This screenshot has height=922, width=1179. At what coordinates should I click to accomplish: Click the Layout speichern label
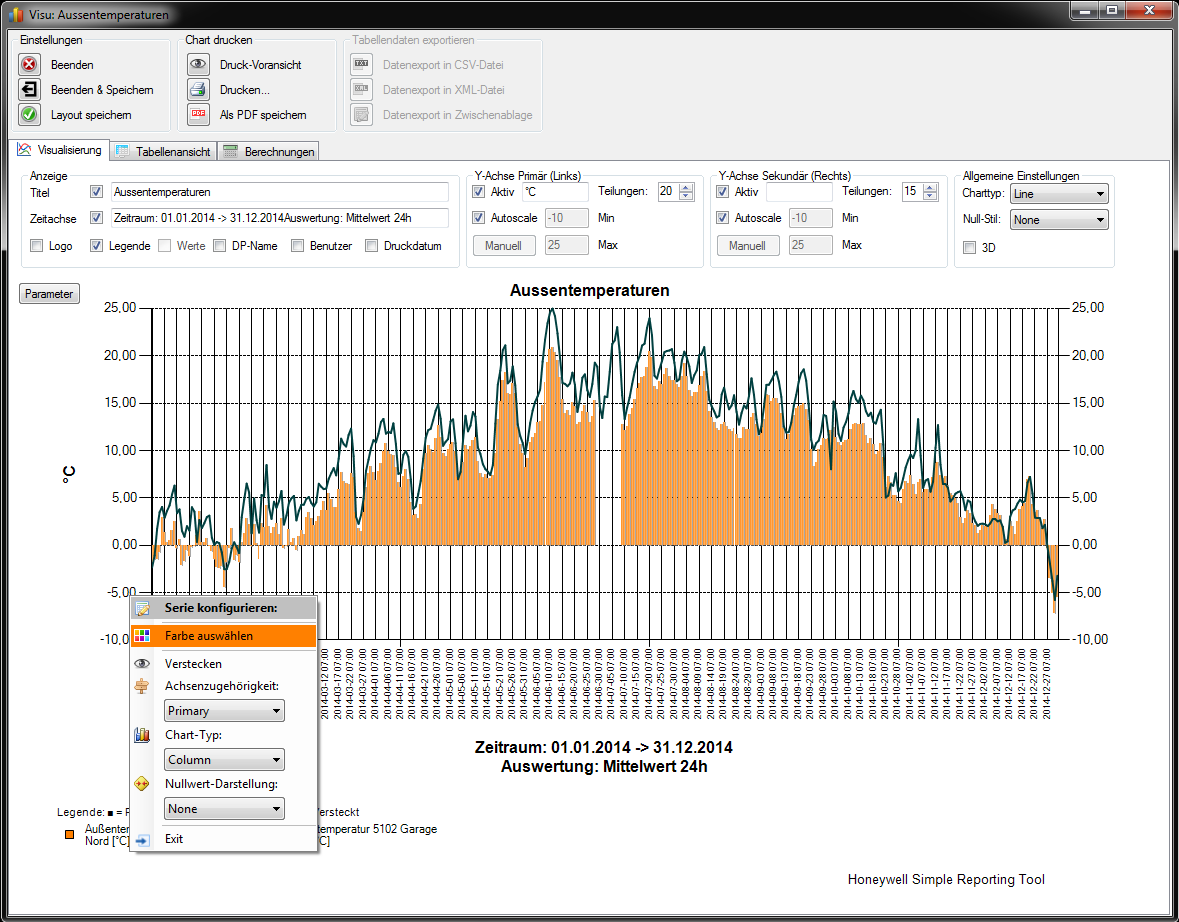click(91, 115)
